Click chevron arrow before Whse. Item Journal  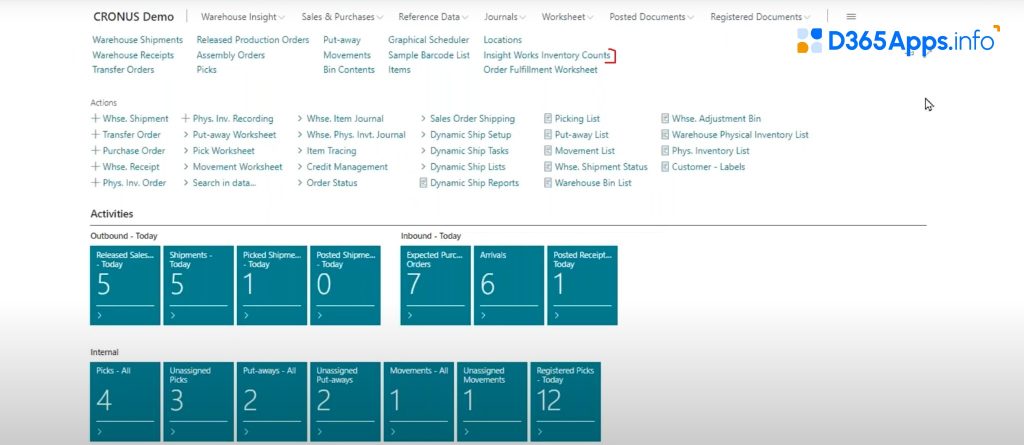coord(300,119)
